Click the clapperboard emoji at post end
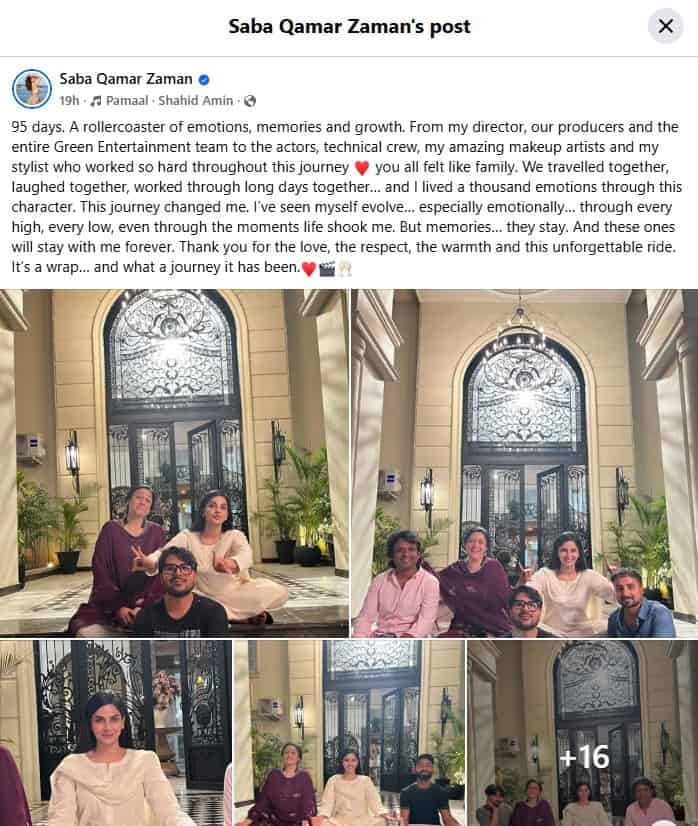Image resolution: width=698 pixels, height=826 pixels. [x=327, y=269]
